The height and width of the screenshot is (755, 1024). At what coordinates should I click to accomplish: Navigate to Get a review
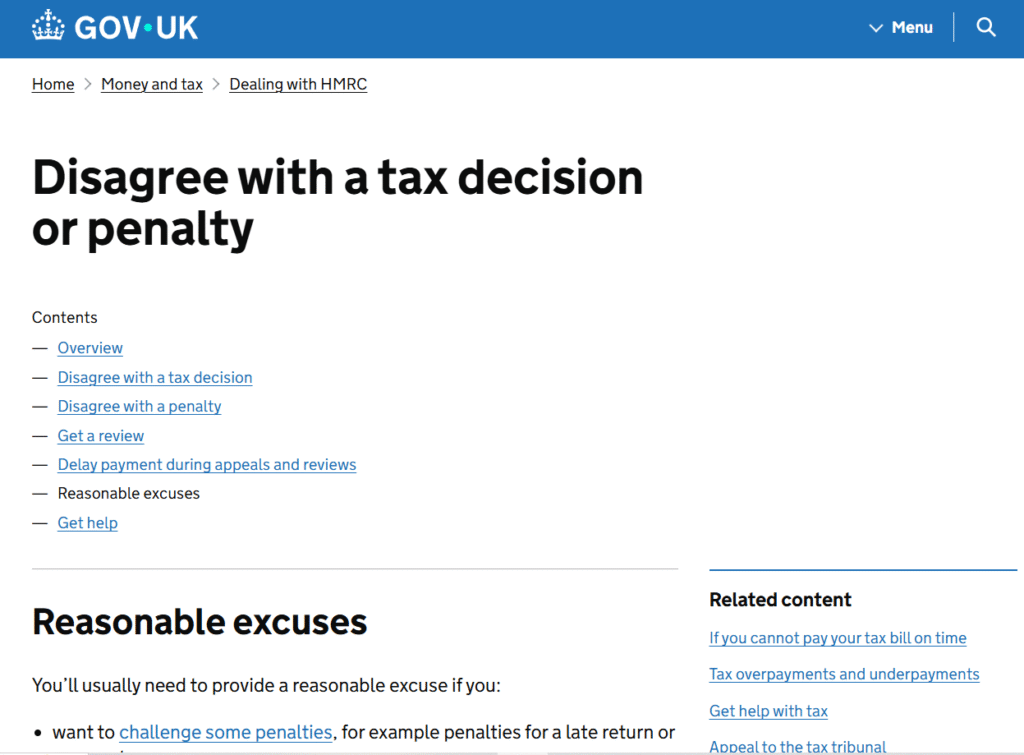point(101,436)
